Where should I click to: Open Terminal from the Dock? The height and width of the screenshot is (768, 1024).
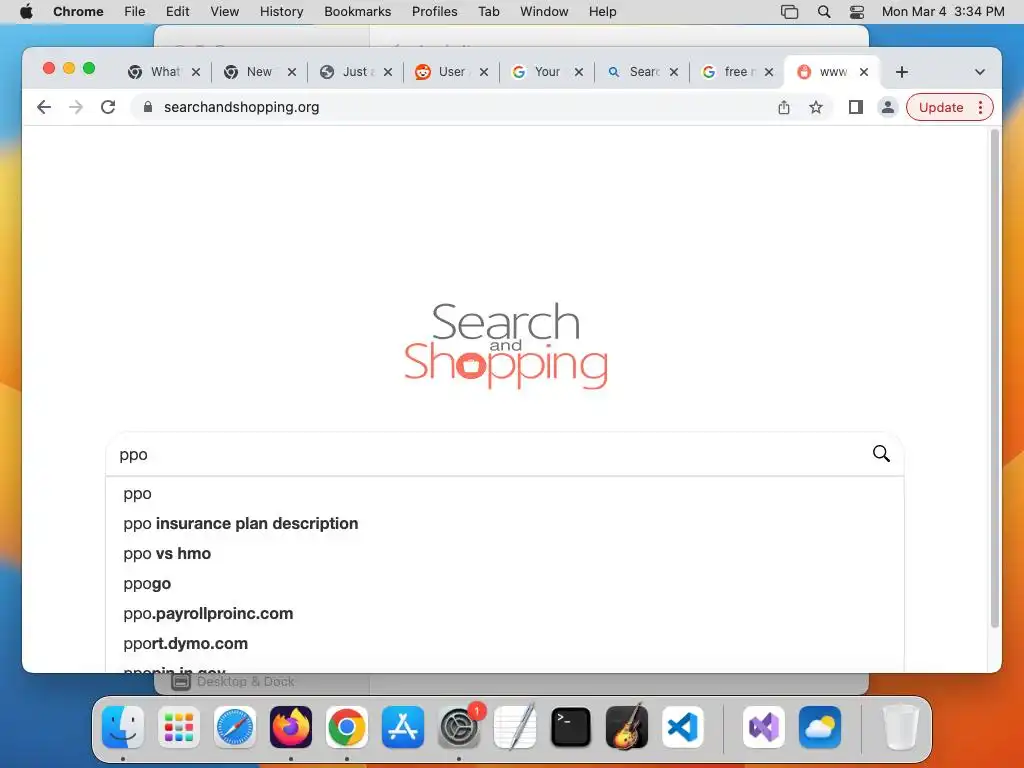(571, 727)
